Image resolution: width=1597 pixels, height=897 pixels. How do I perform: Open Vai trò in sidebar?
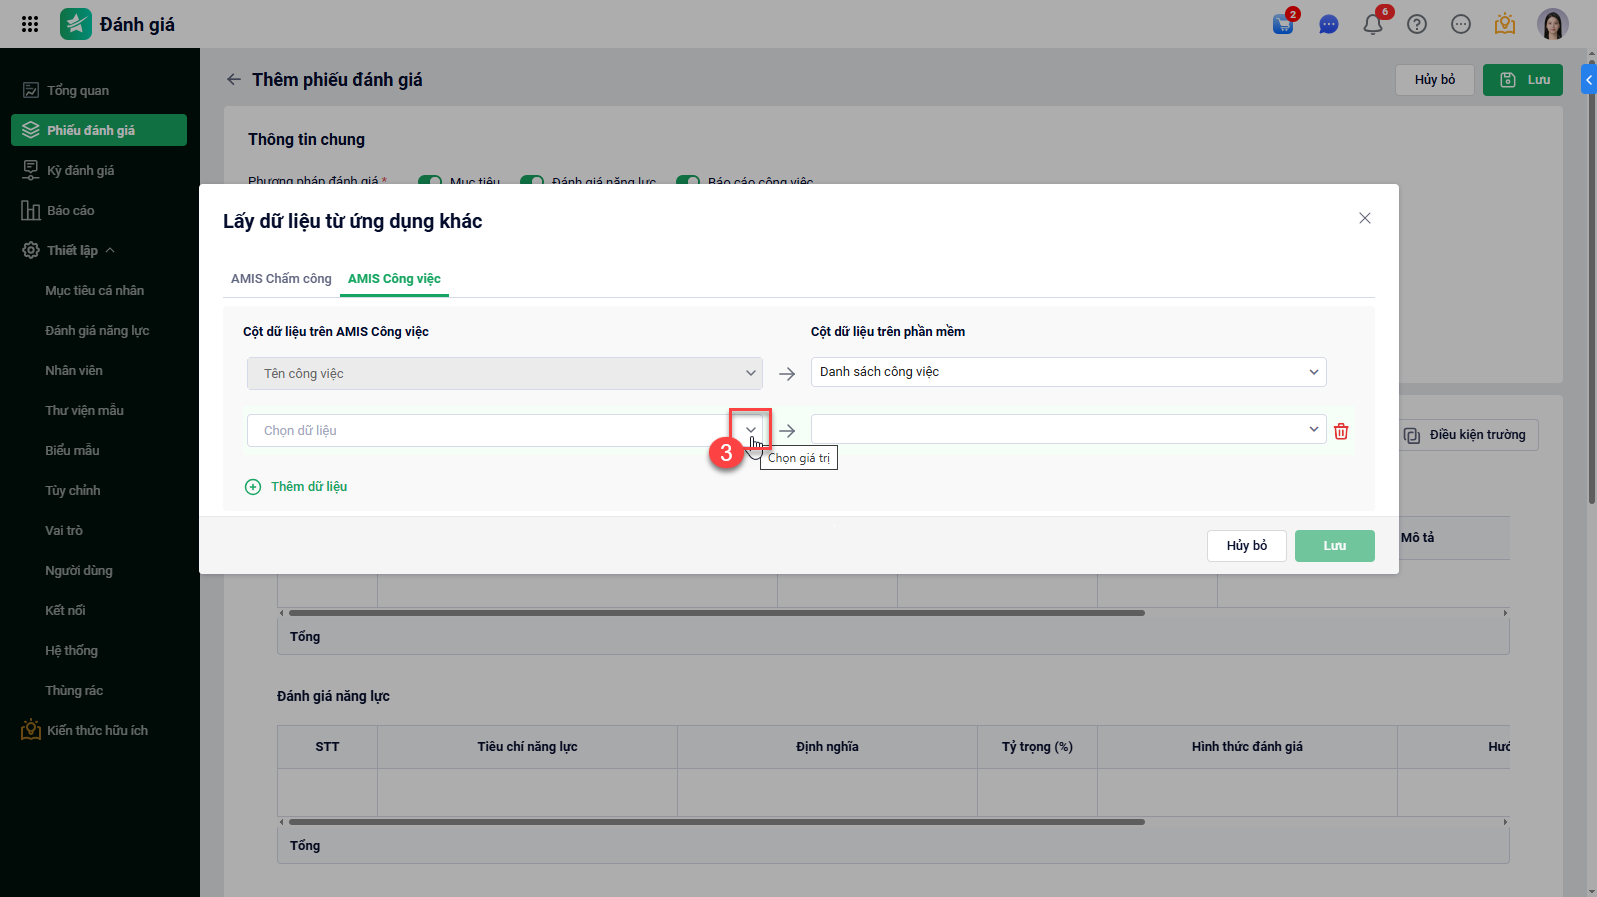tap(64, 530)
